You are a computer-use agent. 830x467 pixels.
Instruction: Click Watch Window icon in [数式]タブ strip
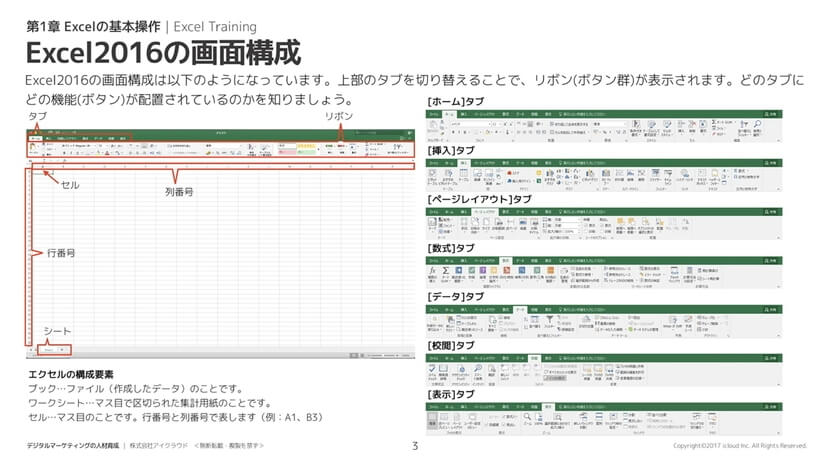(674, 271)
